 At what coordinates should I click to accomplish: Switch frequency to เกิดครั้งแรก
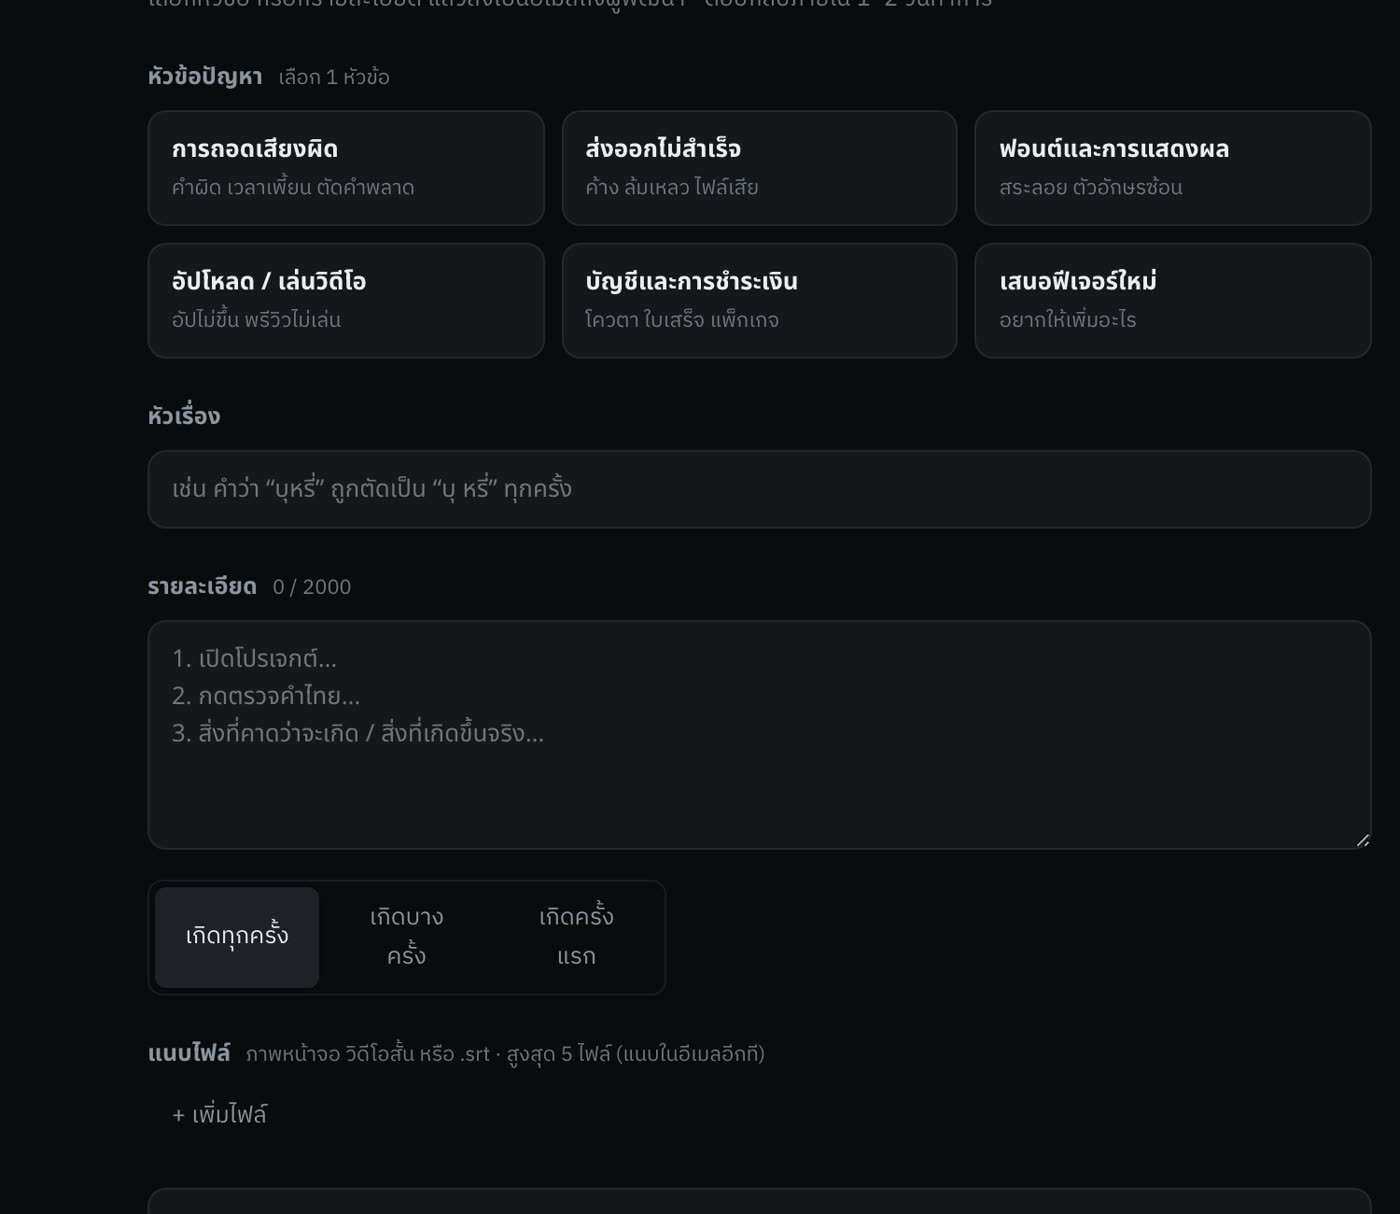576,937
